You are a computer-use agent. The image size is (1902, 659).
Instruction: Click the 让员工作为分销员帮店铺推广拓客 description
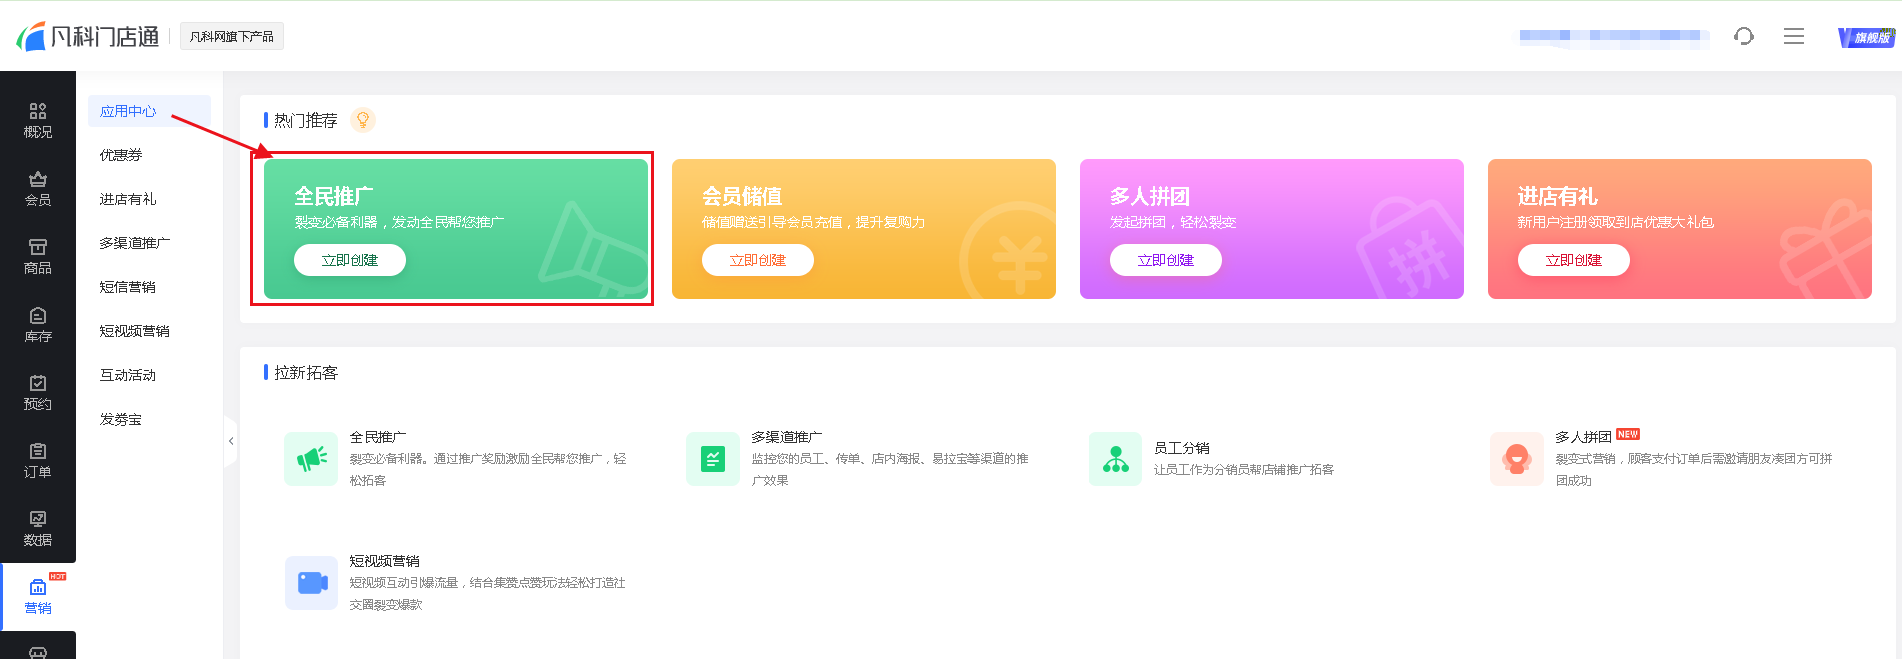(x=1244, y=470)
